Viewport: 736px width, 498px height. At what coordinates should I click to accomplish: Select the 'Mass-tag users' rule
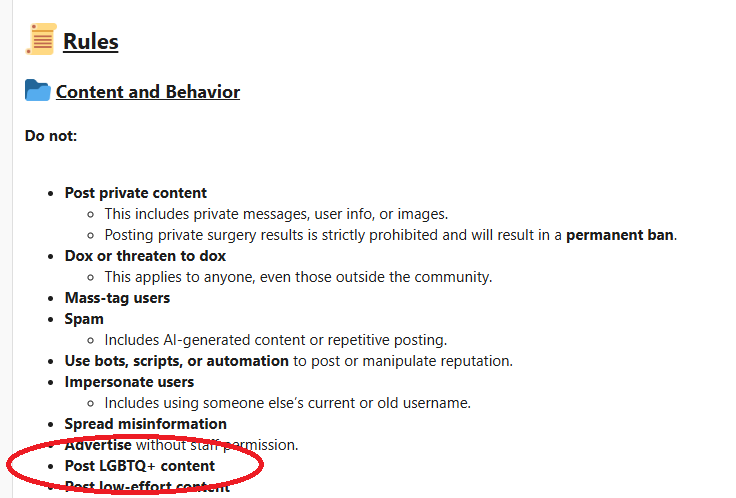pos(117,298)
